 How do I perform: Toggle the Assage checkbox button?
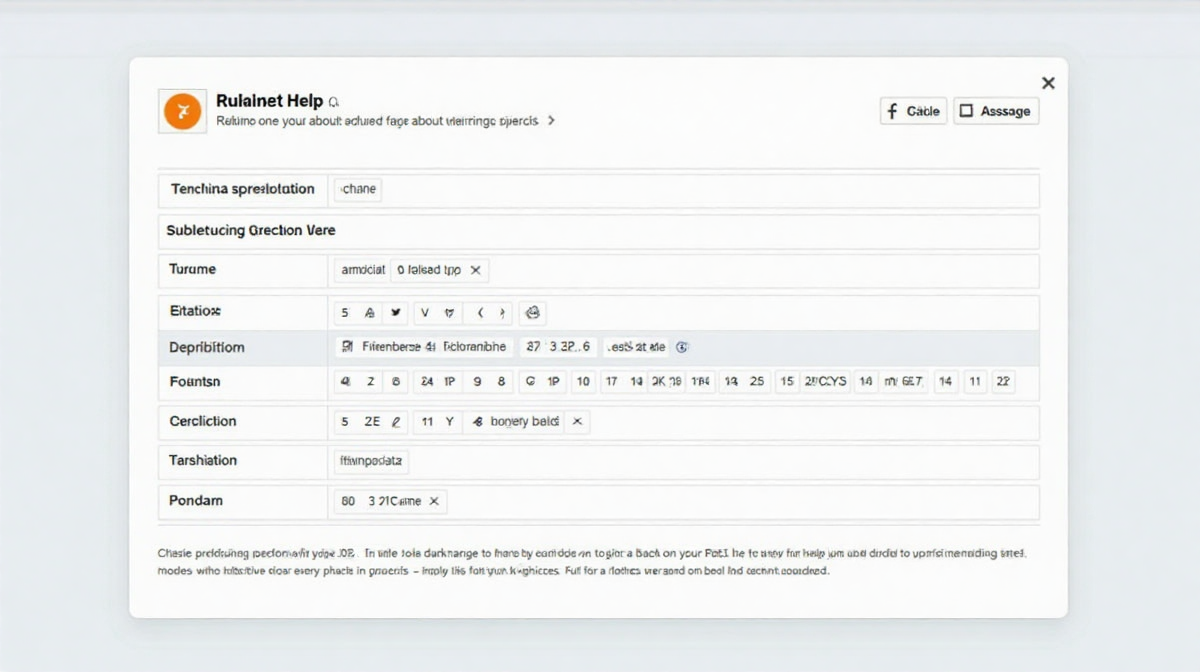pos(996,111)
